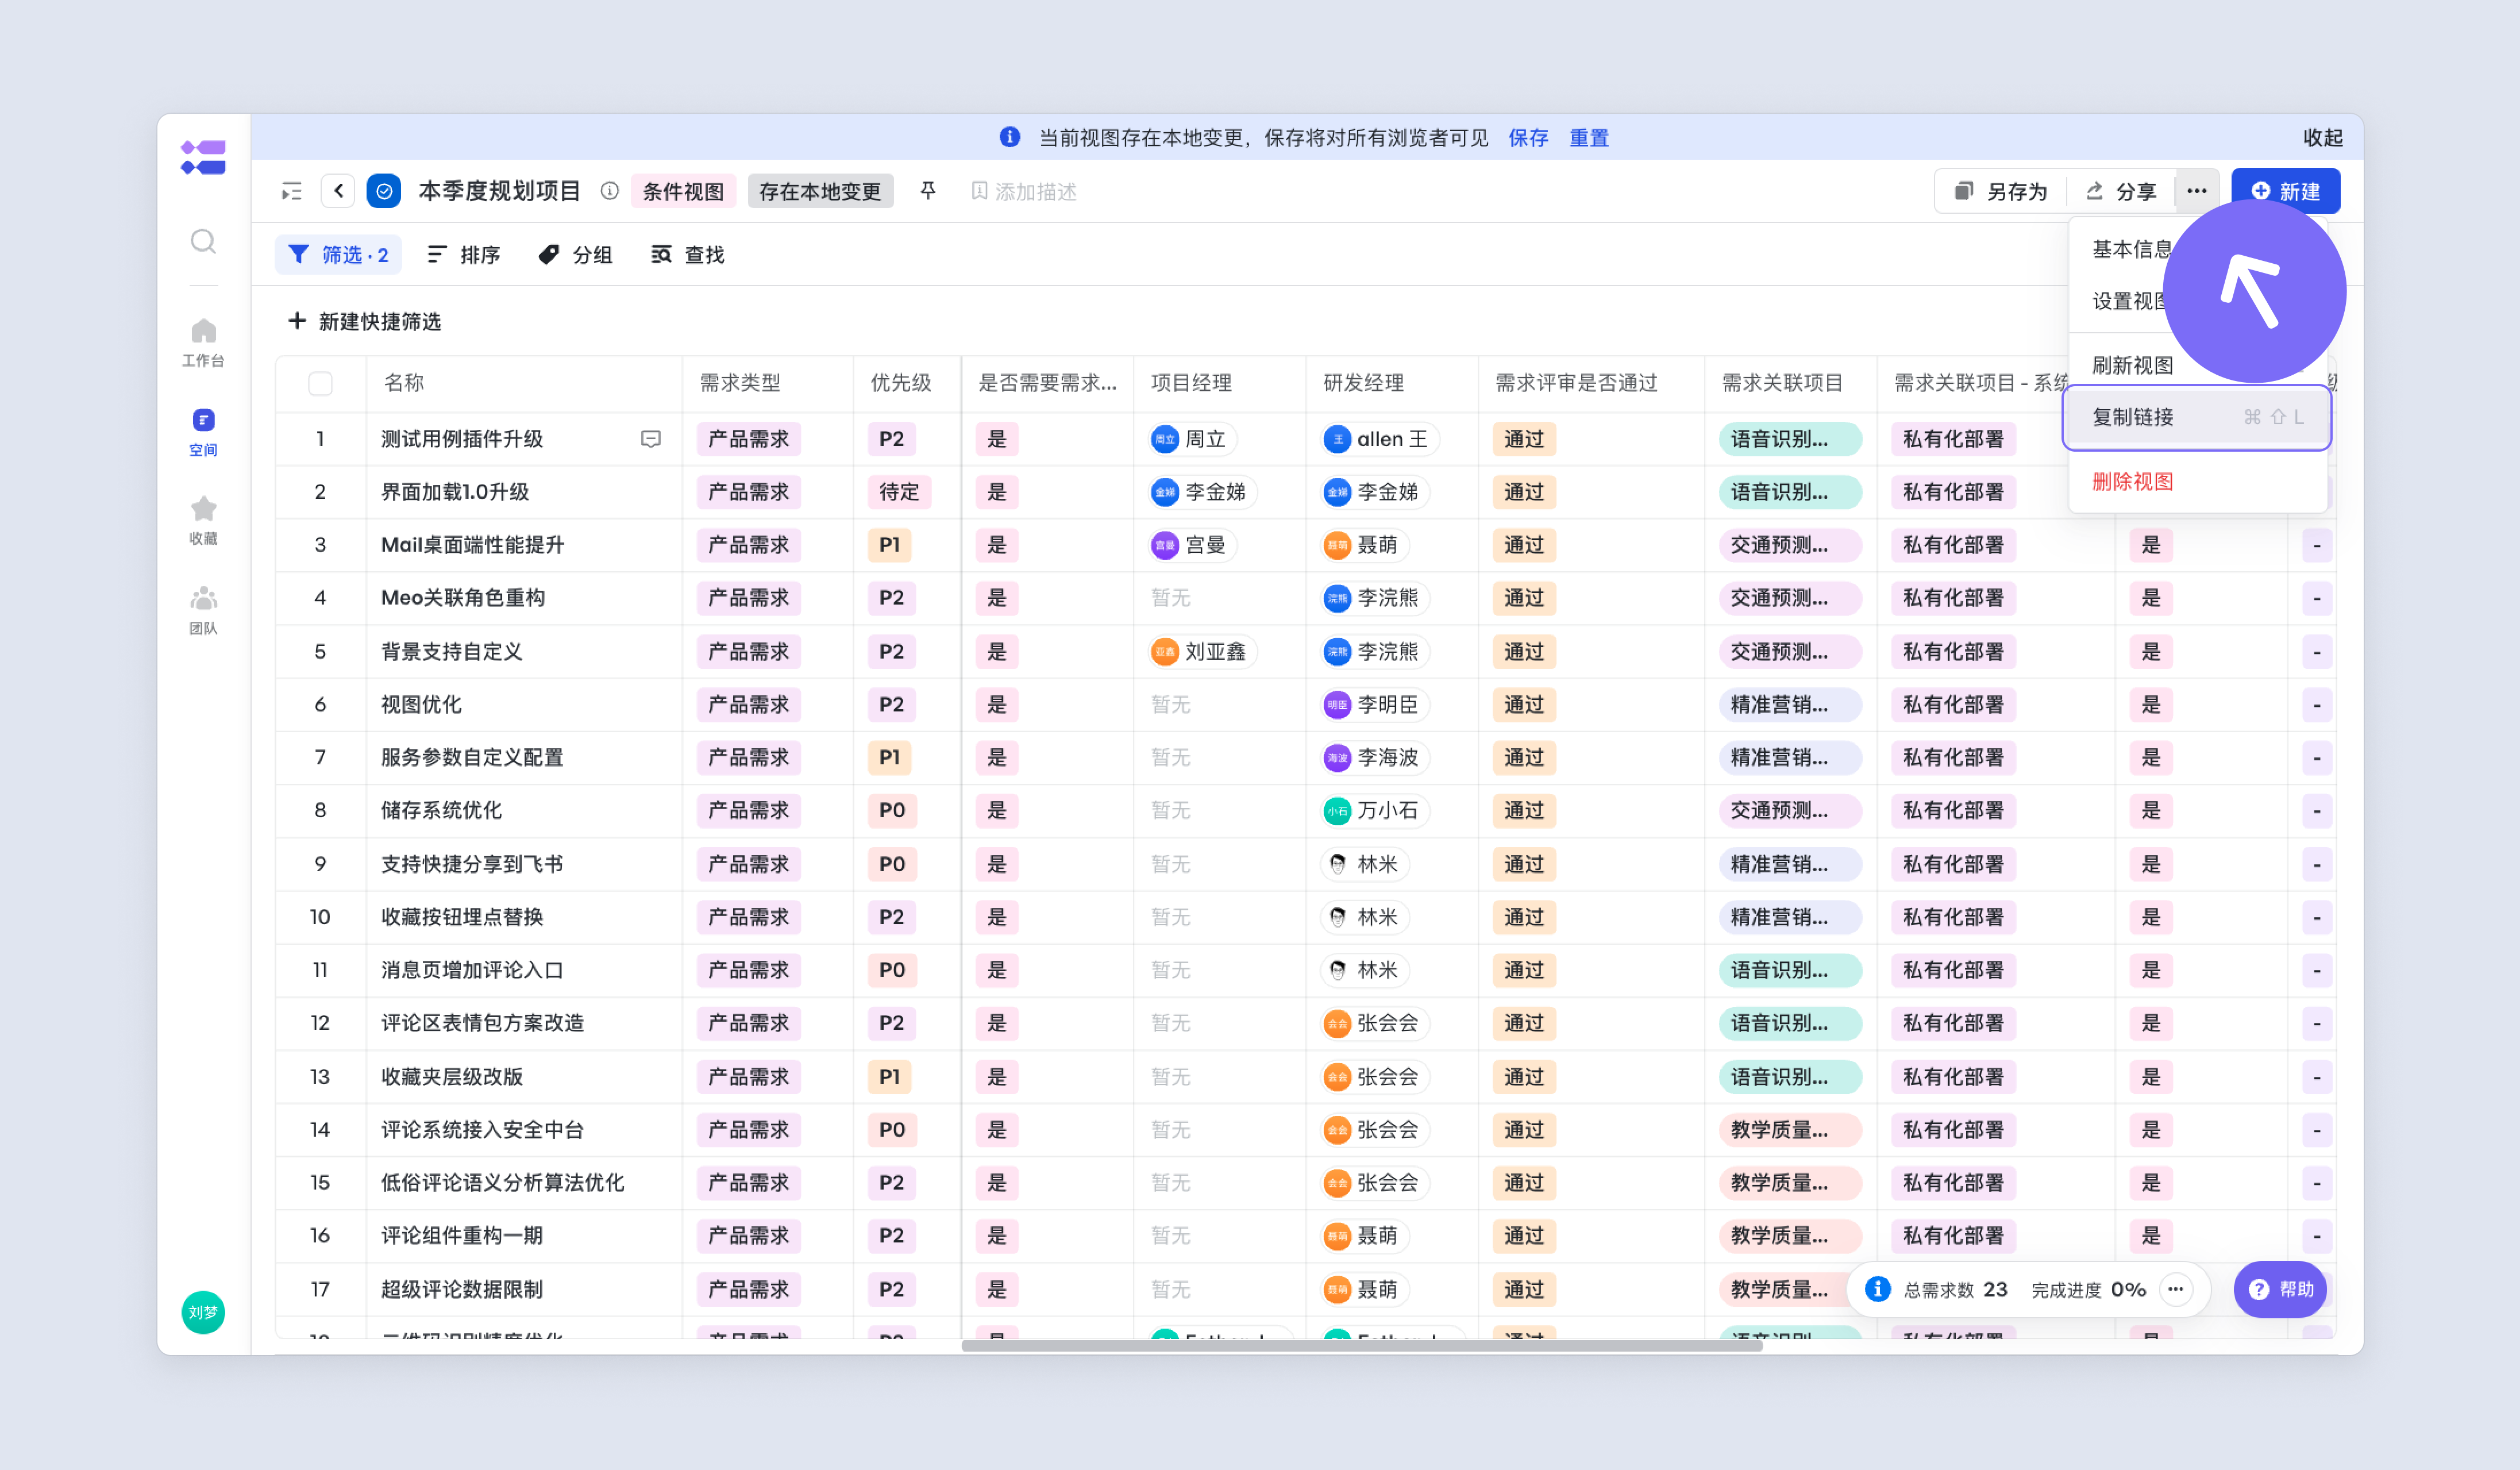The height and width of the screenshot is (1470, 2520).
Task: Click 李海波 研发经理 chip
Action: point(1375,758)
